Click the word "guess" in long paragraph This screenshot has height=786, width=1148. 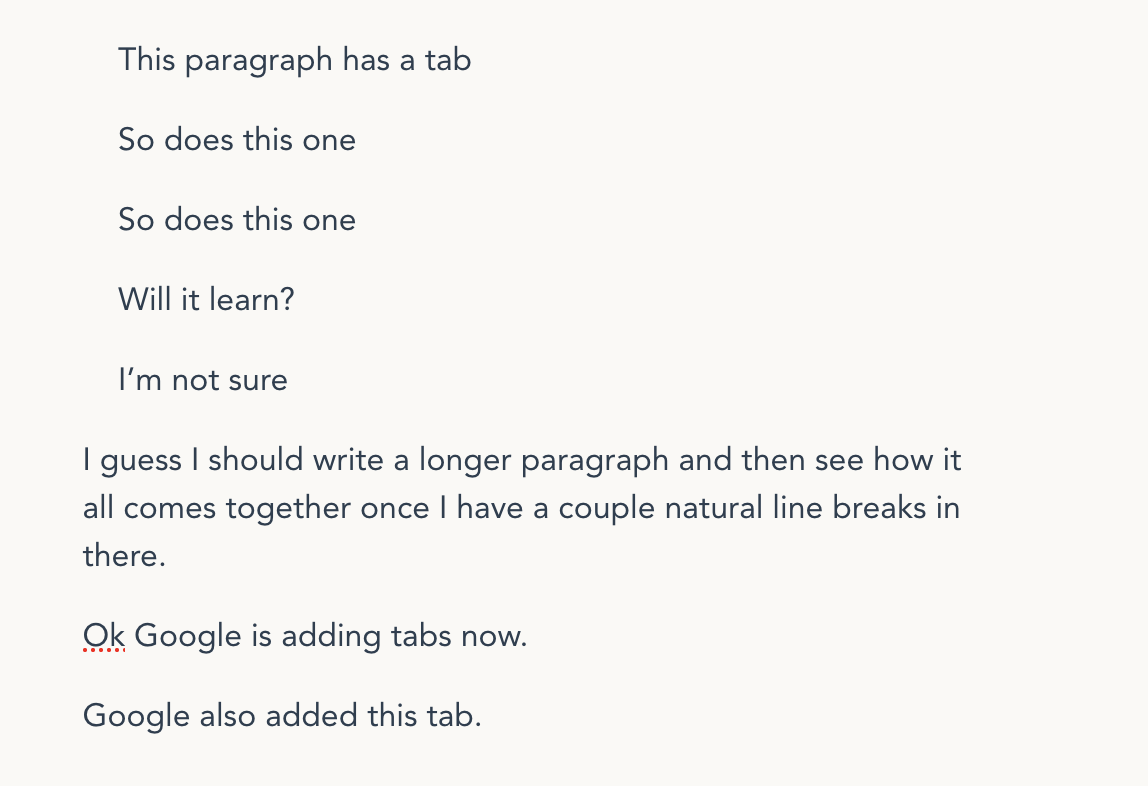pos(141,462)
